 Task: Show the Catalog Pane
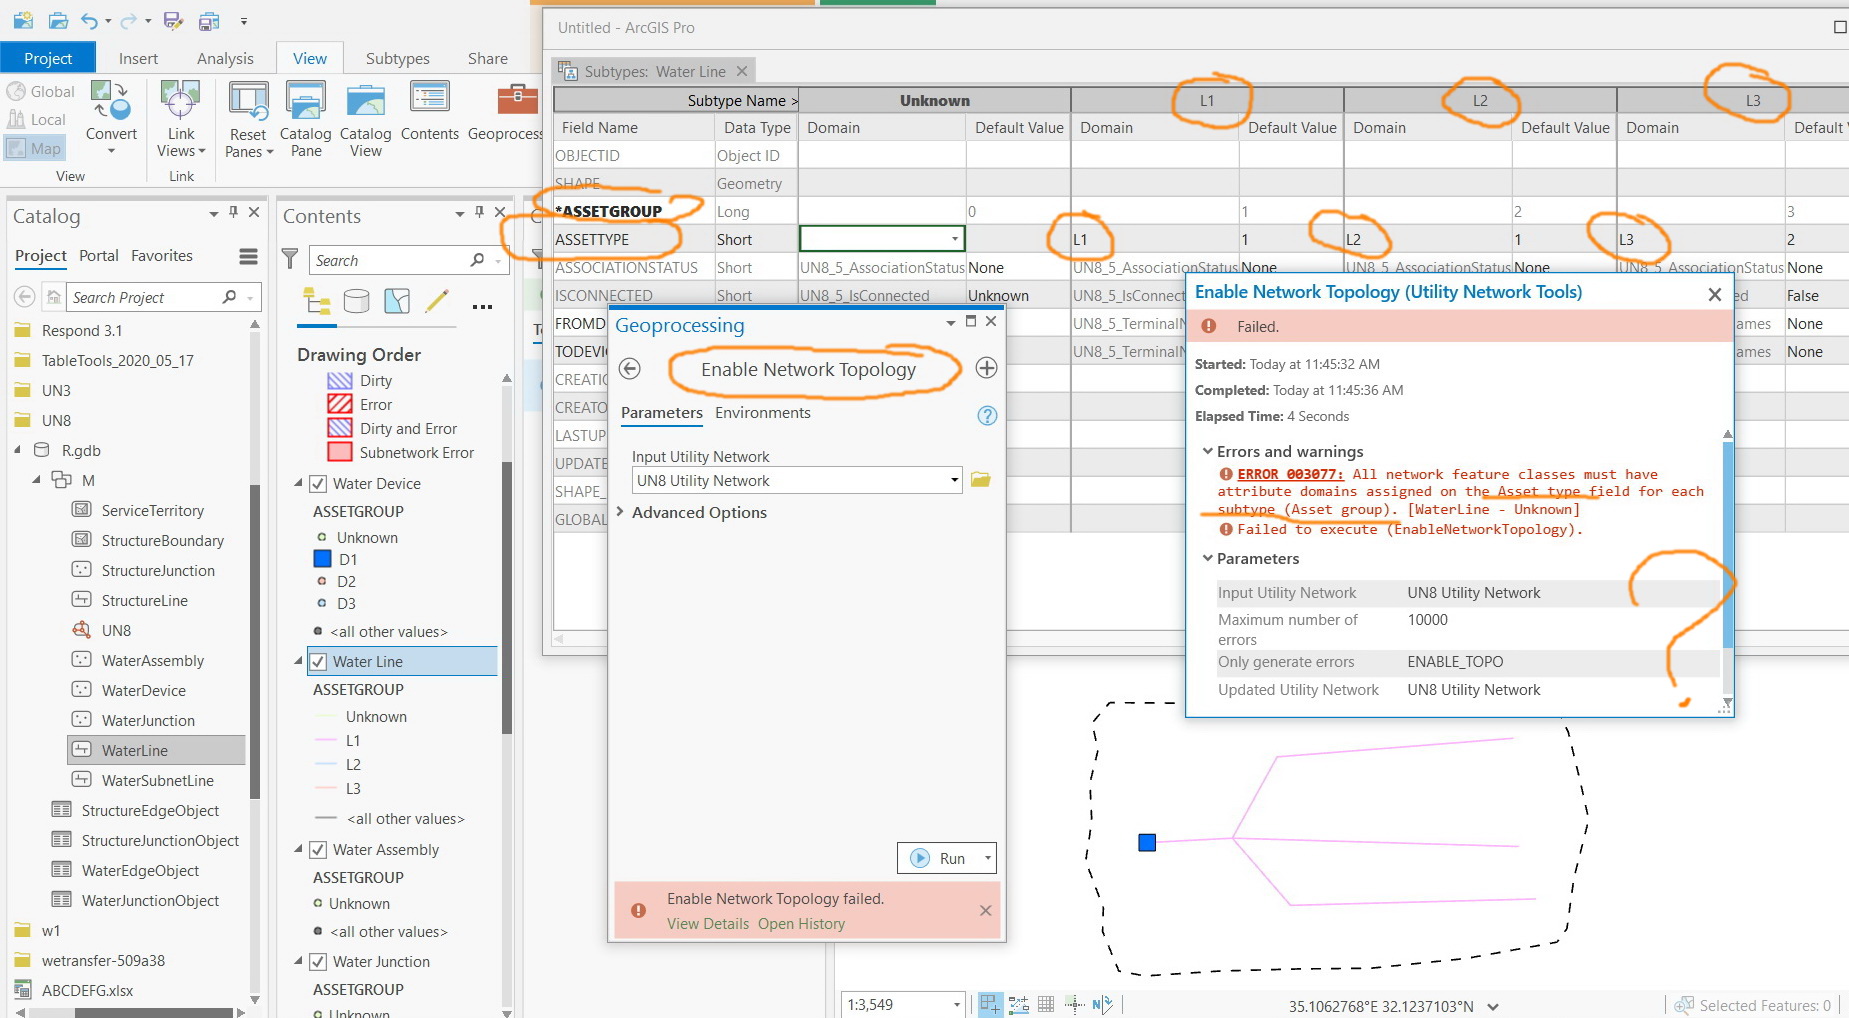305,117
